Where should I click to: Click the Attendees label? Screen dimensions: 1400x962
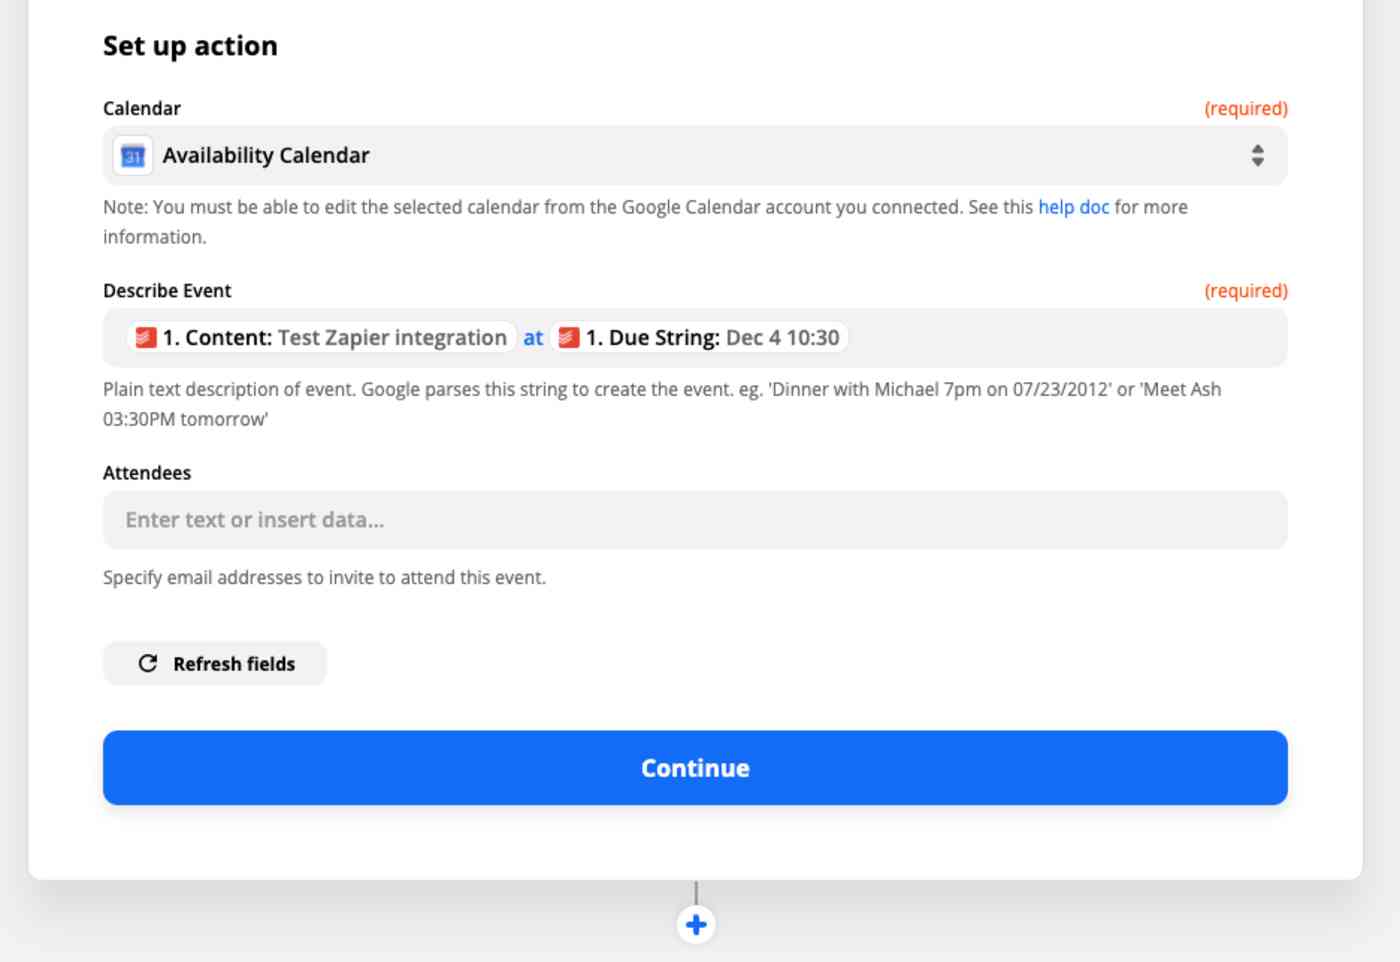pos(147,473)
